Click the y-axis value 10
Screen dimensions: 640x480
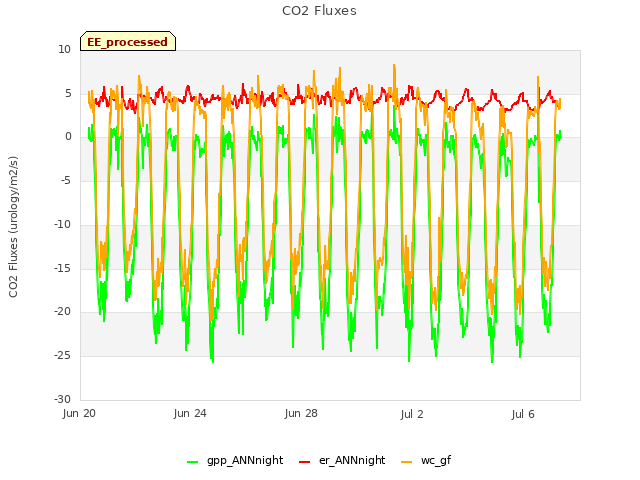click(x=64, y=49)
